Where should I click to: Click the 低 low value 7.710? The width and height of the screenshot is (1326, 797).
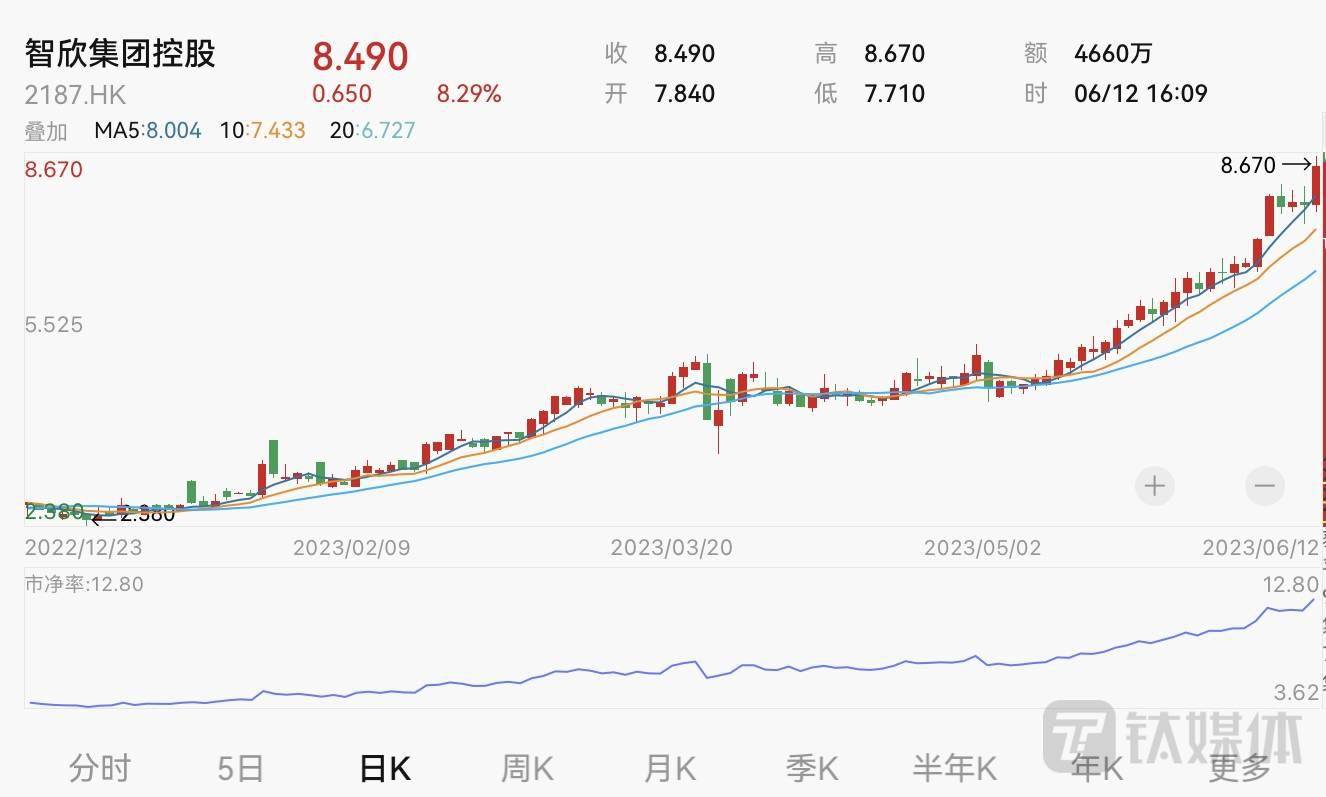(895, 94)
